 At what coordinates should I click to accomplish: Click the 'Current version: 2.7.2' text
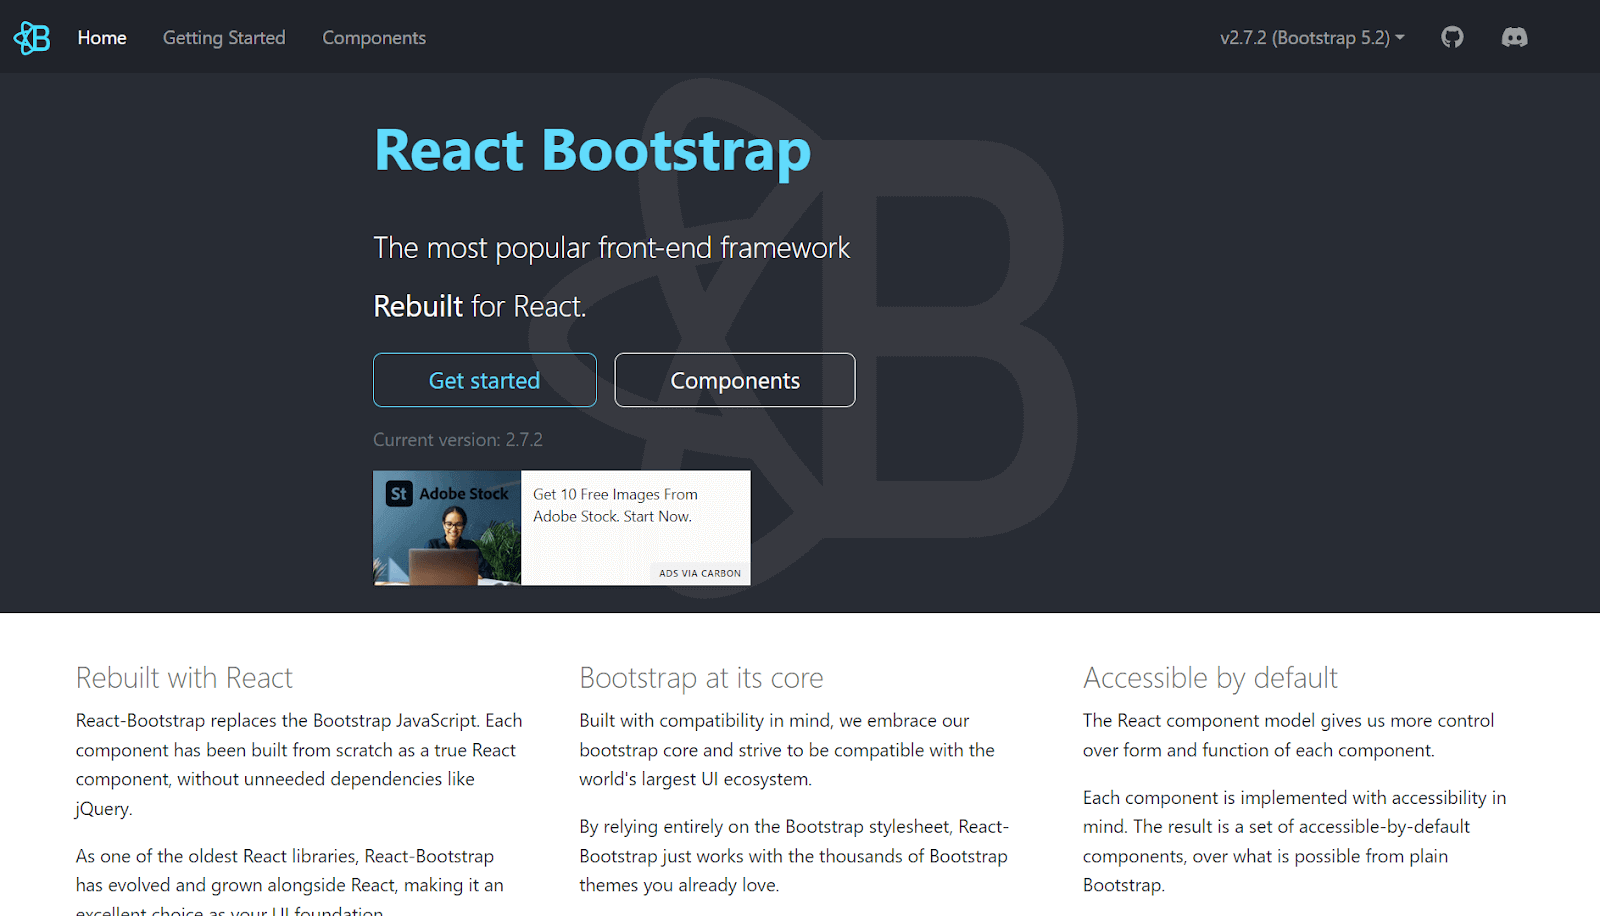click(457, 439)
